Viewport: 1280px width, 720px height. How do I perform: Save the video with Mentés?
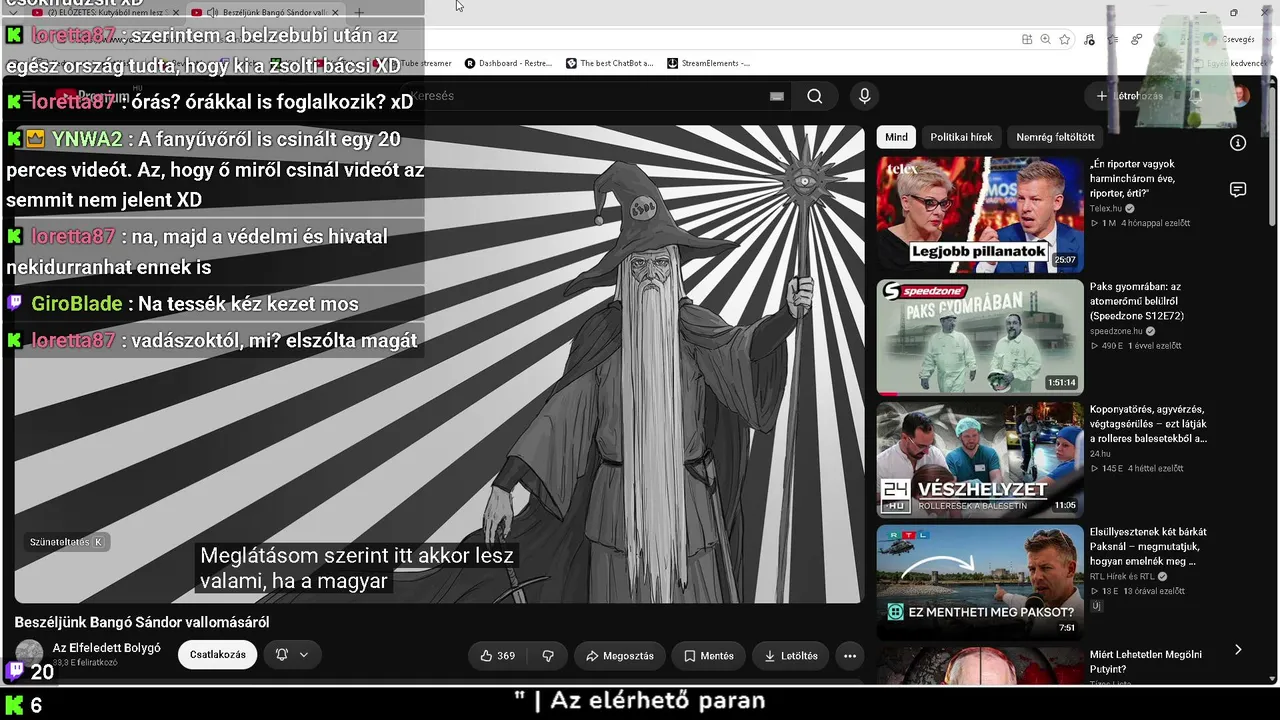[709, 656]
